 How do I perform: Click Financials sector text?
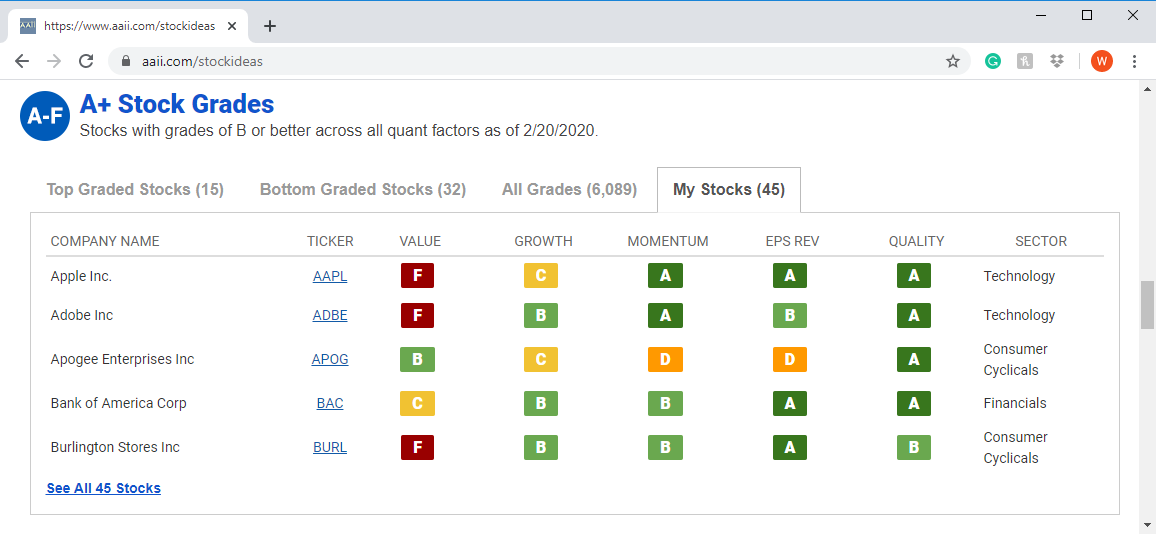coord(1015,403)
